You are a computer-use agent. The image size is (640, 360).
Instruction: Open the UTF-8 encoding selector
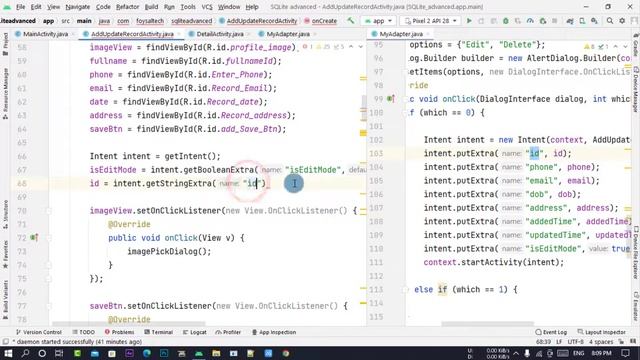coord(576,342)
